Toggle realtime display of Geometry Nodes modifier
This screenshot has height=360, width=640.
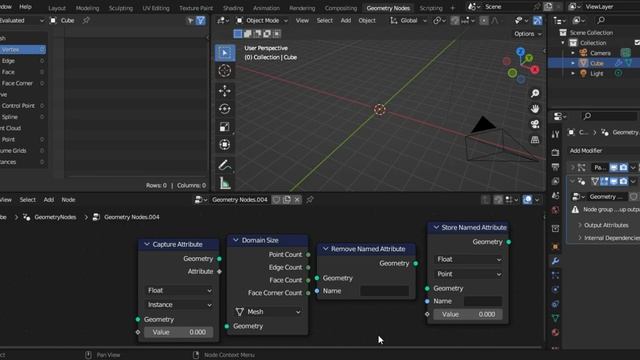point(613,181)
